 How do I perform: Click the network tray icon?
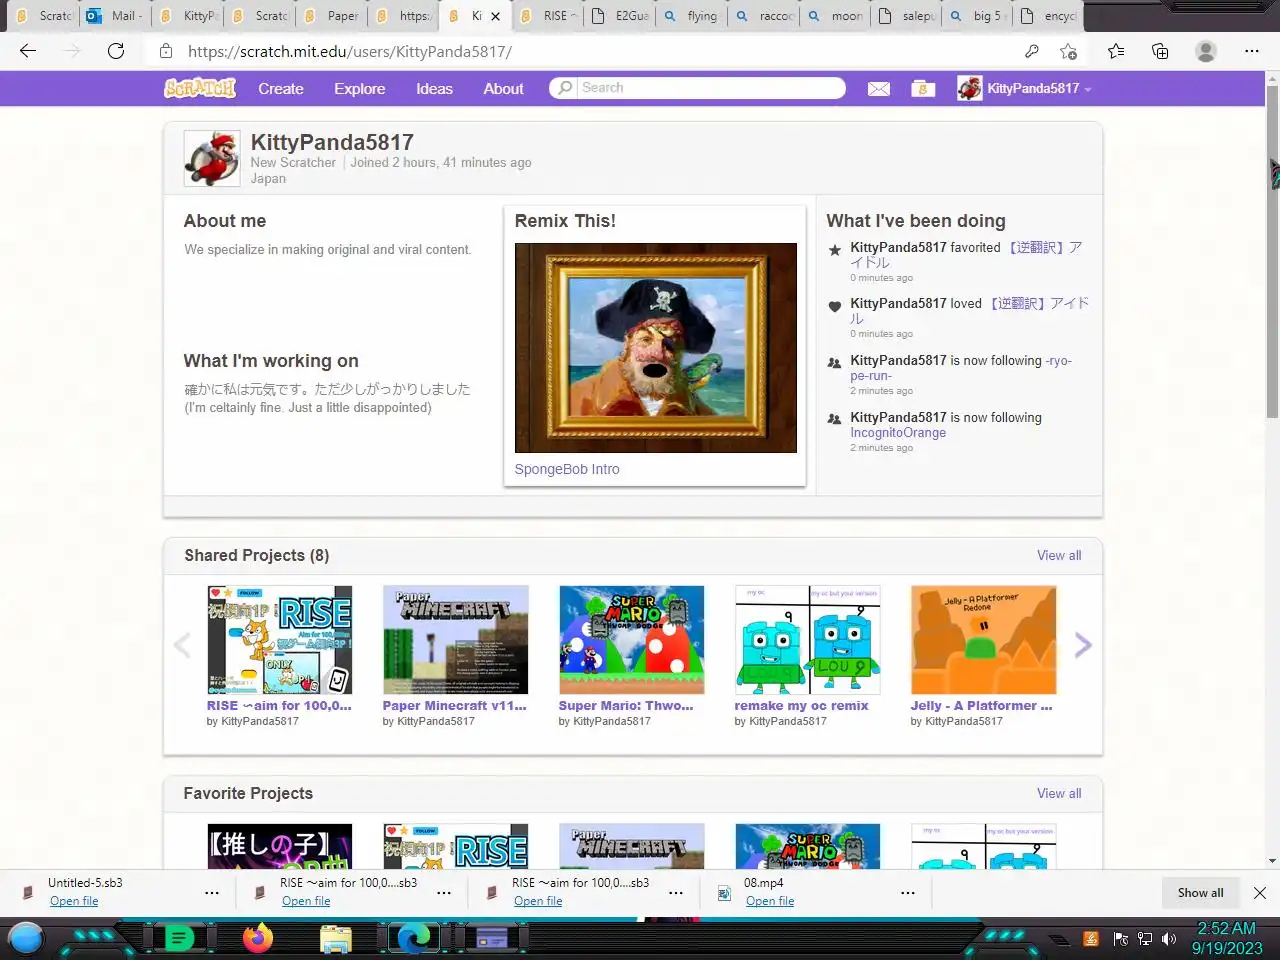click(x=1144, y=939)
